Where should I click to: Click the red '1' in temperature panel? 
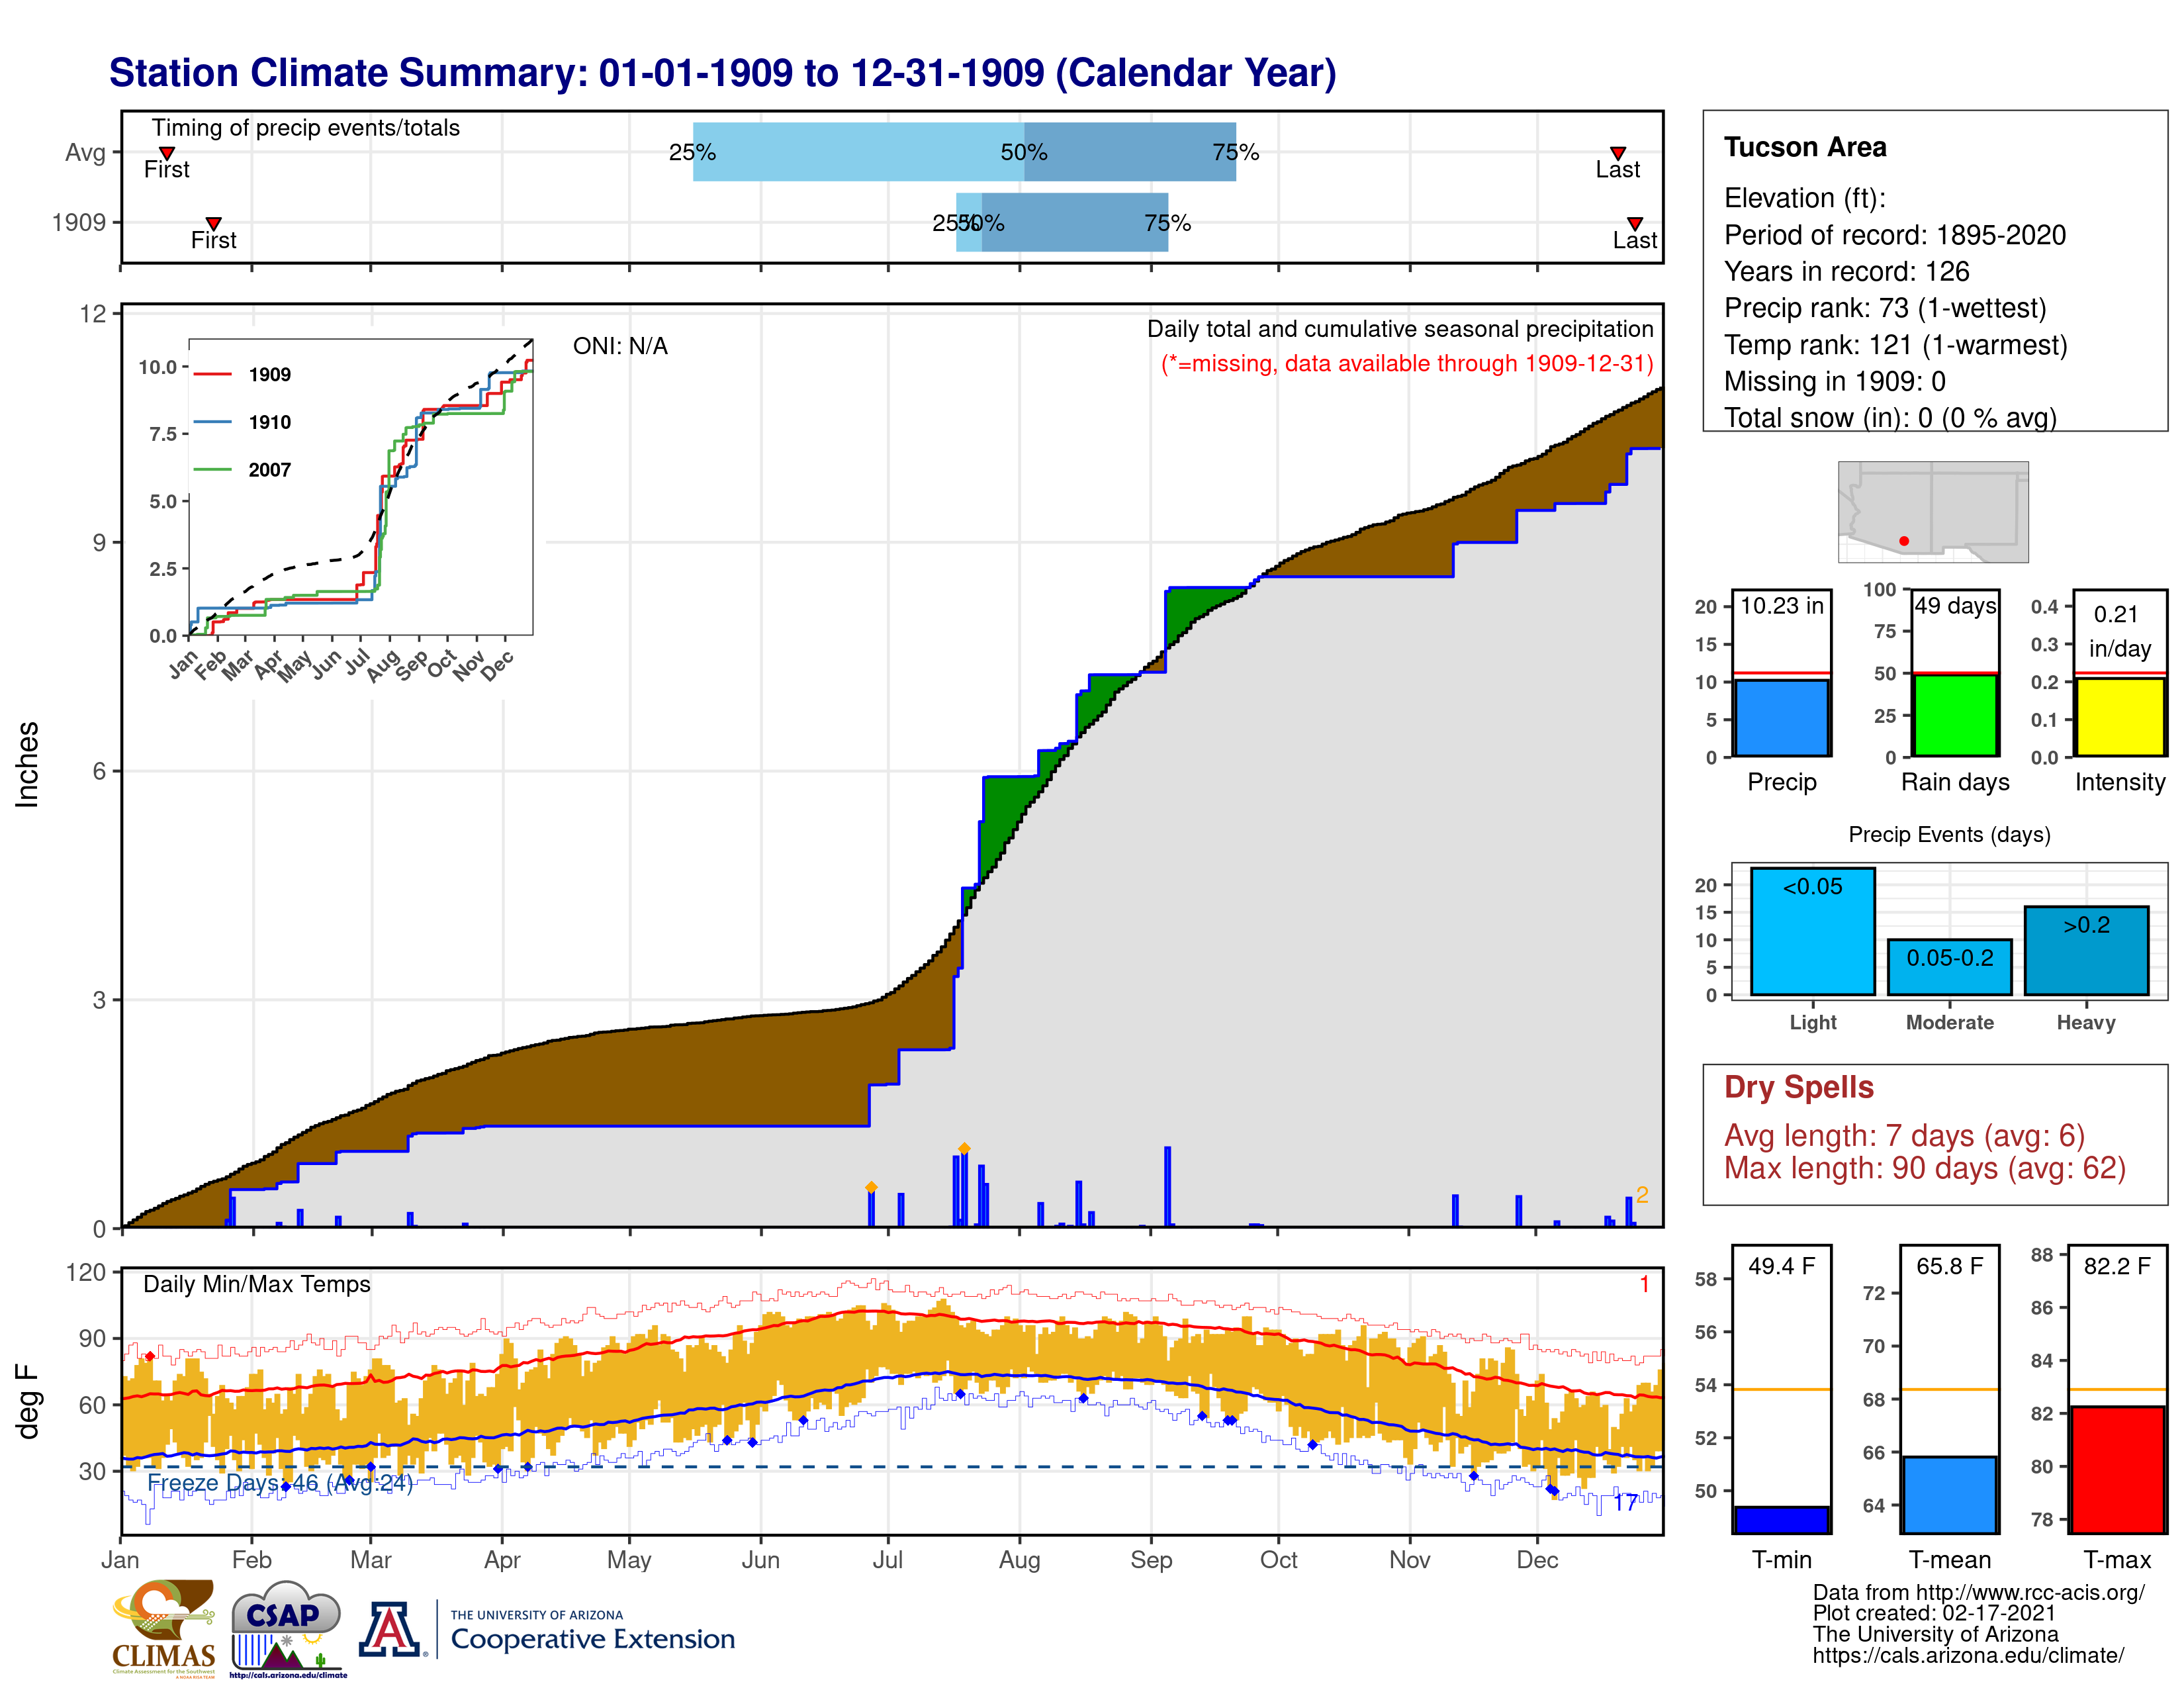[1644, 1284]
